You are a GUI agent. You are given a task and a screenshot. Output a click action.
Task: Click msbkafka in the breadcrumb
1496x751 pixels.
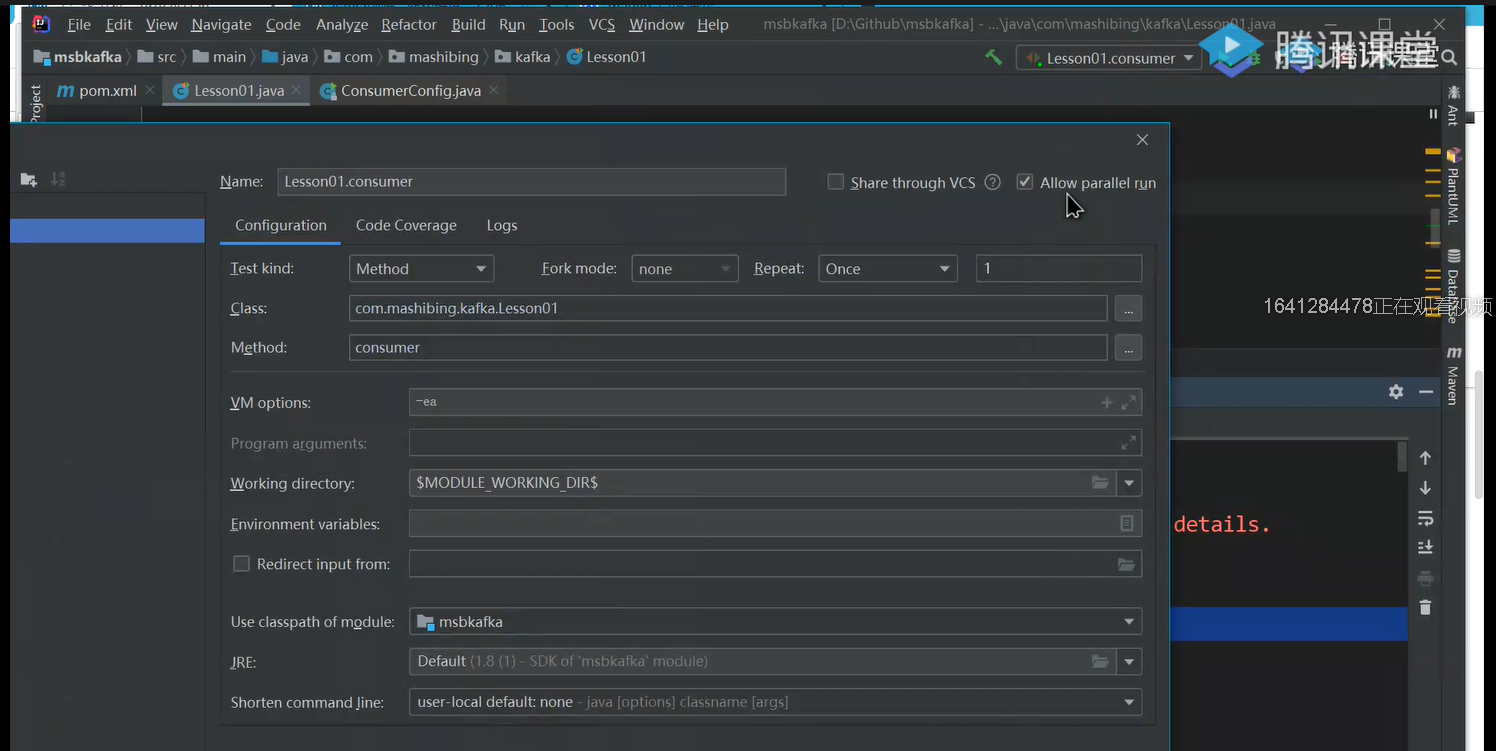click(x=77, y=57)
